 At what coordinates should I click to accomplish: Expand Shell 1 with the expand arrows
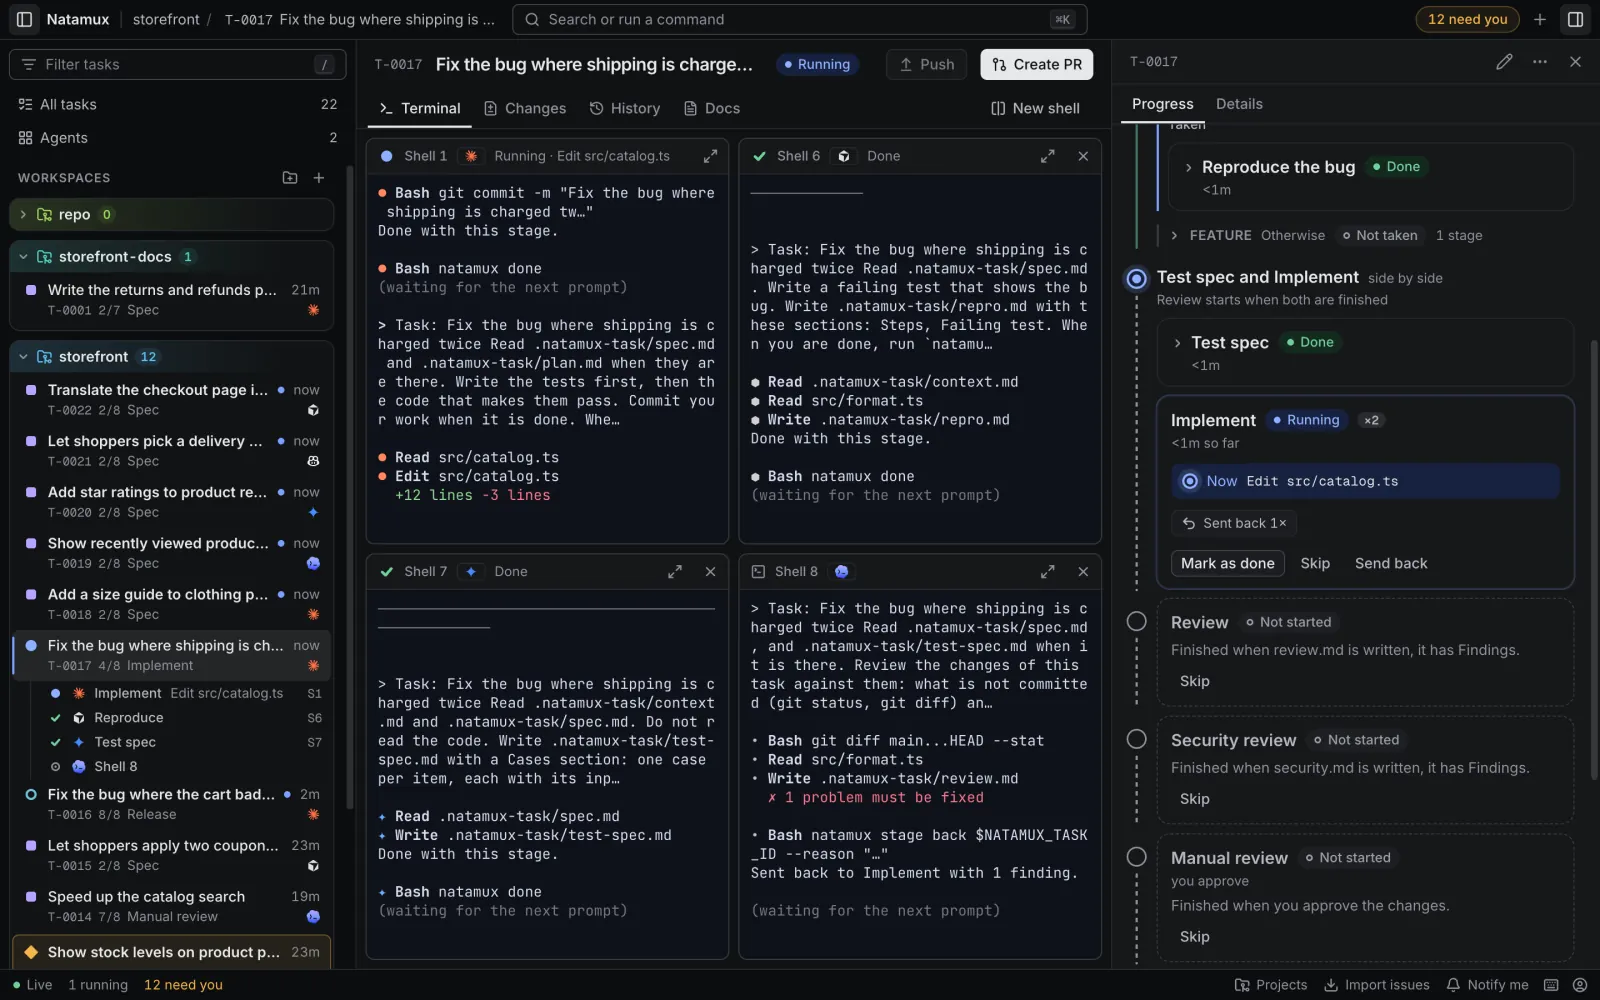[x=710, y=156]
